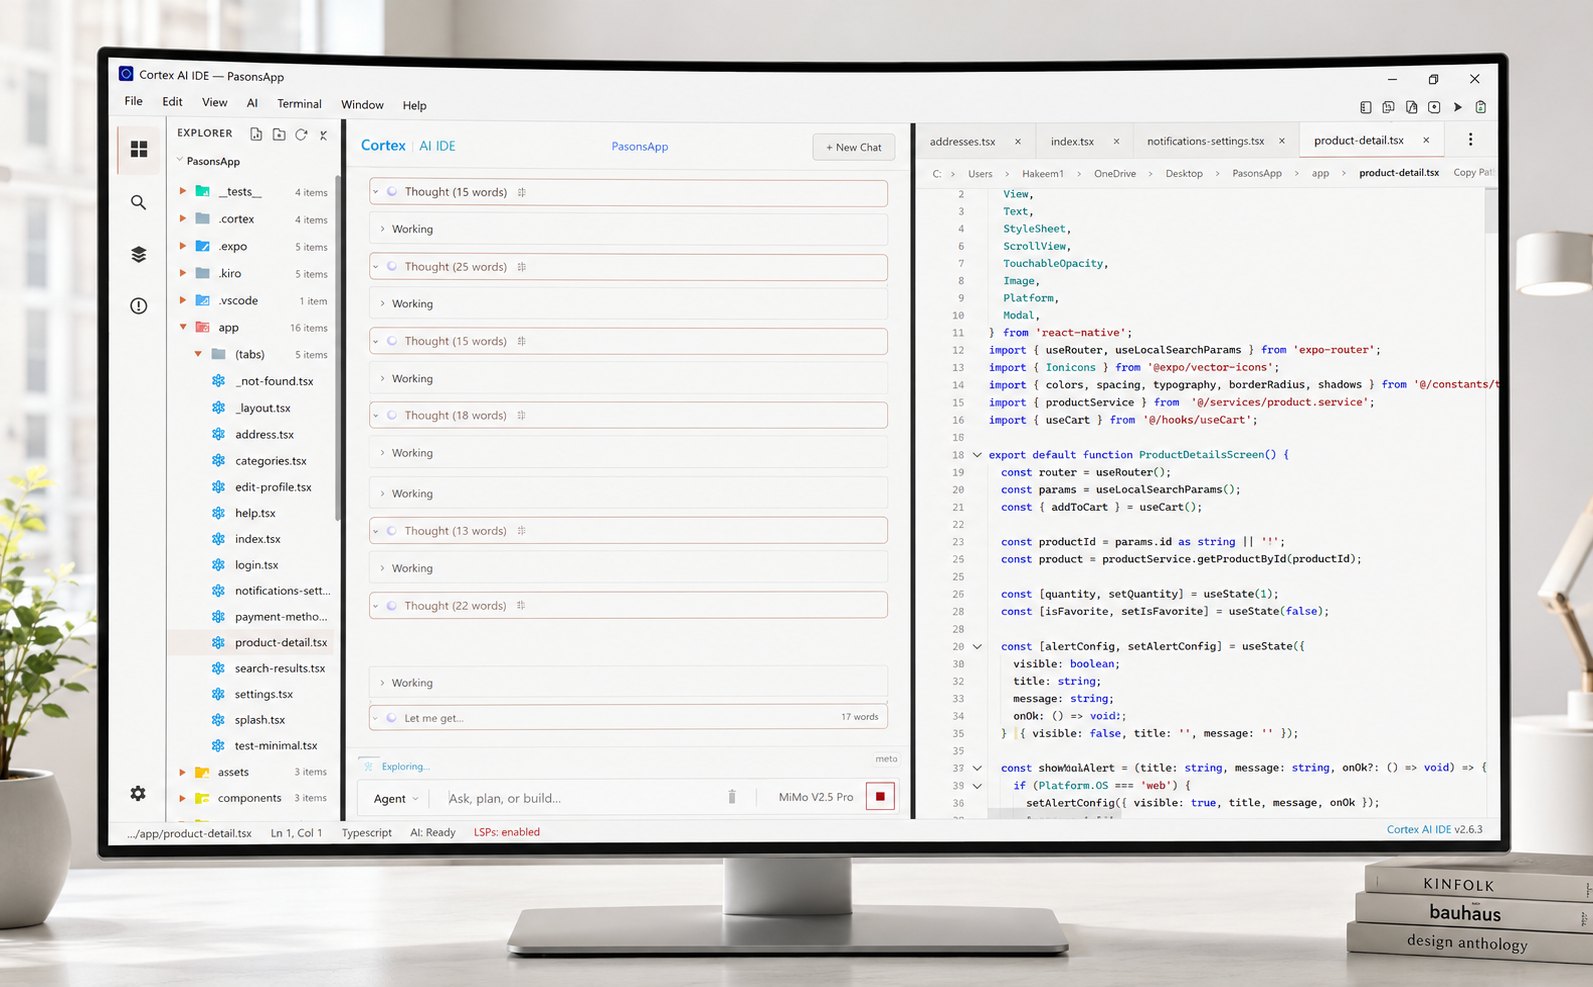The height and width of the screenshot is (987, 1593).
Task: Close the notifications-settings.tsx tab
Action: 1282,141
